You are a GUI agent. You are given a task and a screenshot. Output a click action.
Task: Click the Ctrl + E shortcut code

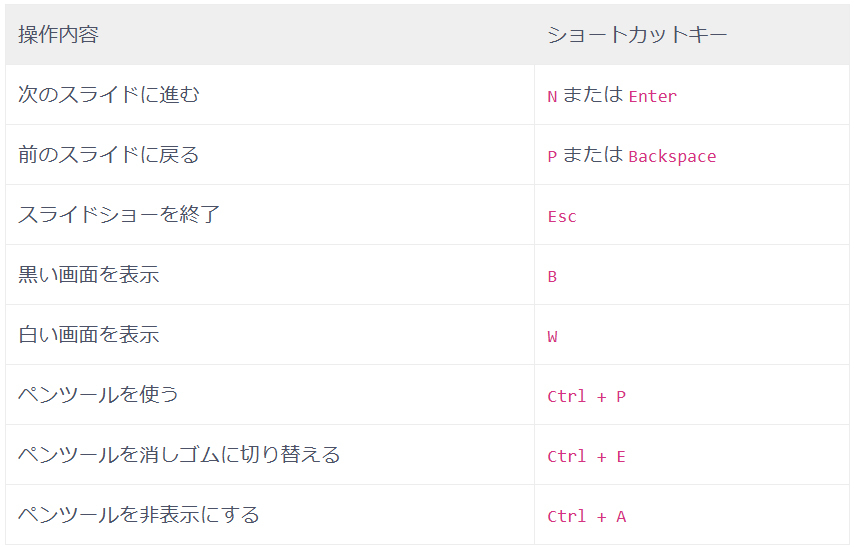coord(586,456)
